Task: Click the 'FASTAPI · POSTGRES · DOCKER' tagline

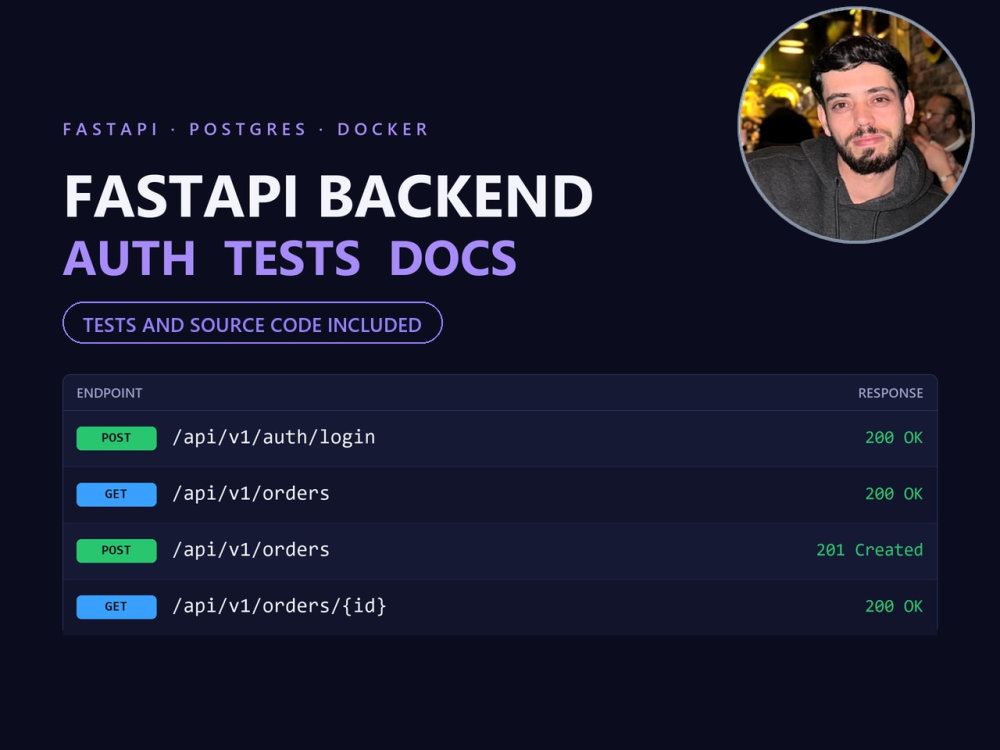Action: [246, 129]
